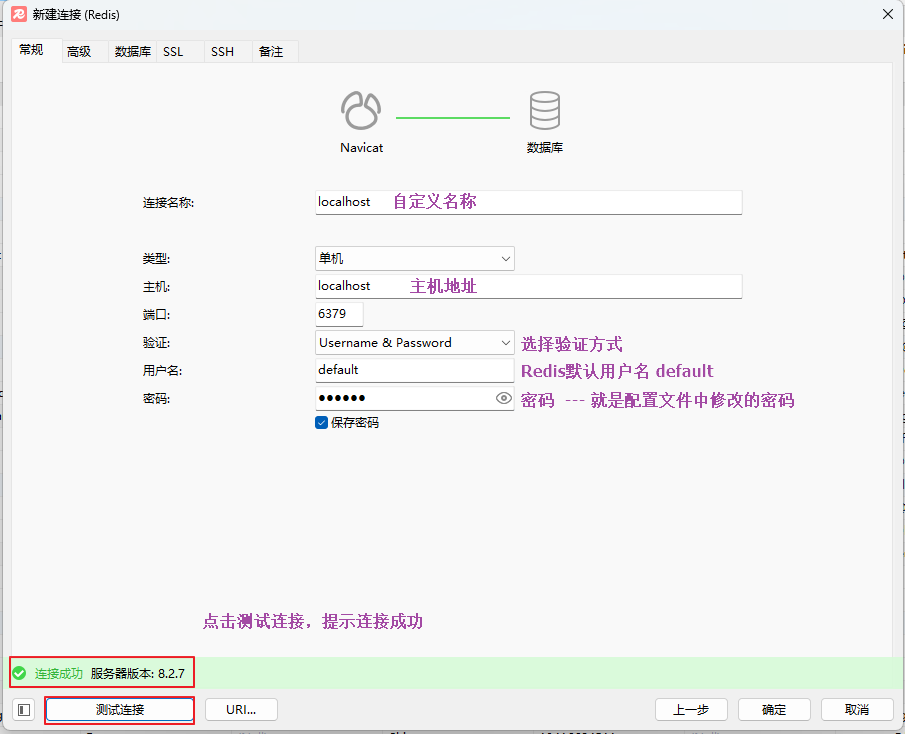Viewport: 905px width, 734px height.
Task: Click the 连接成功 status text
Action: 59,673
